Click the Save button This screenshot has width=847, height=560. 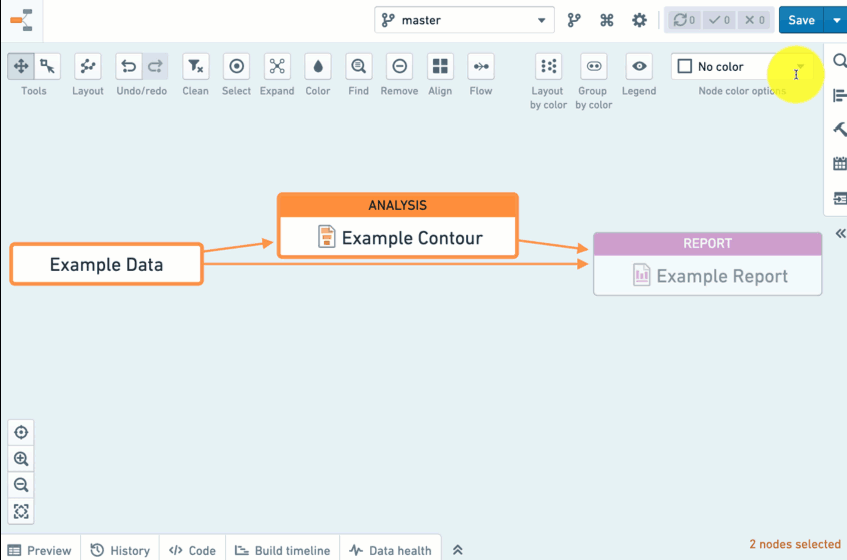[801, 20]
